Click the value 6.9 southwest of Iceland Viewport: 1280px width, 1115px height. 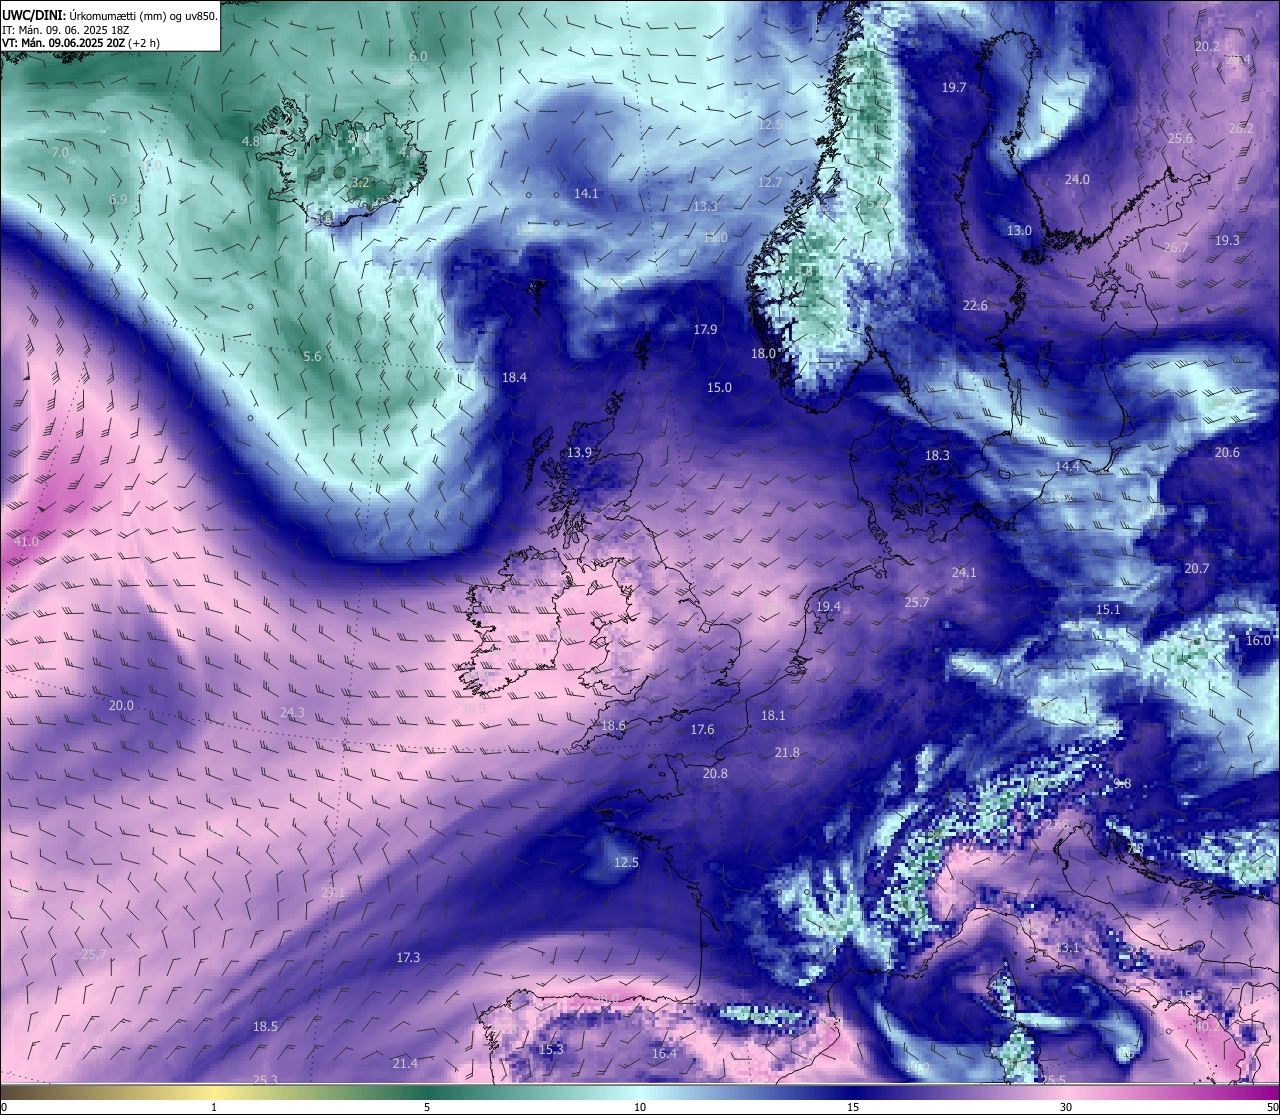click(x=118, y=200)
